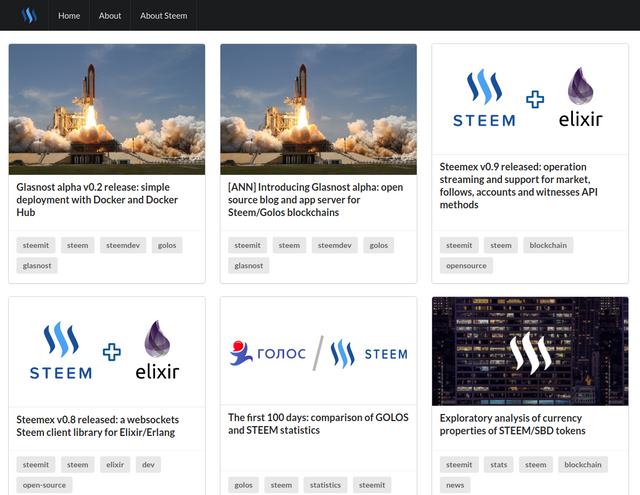Select steem tag on Steemex v0.9 card

[501, 245]
